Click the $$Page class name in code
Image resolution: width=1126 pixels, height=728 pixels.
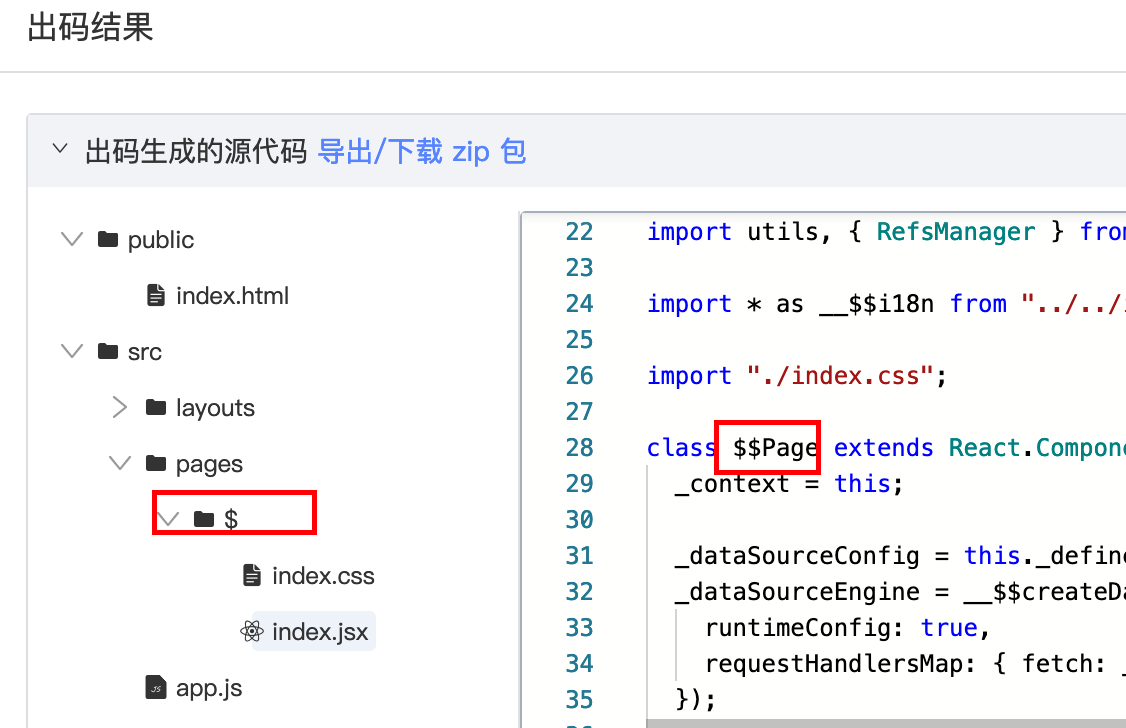775,448
